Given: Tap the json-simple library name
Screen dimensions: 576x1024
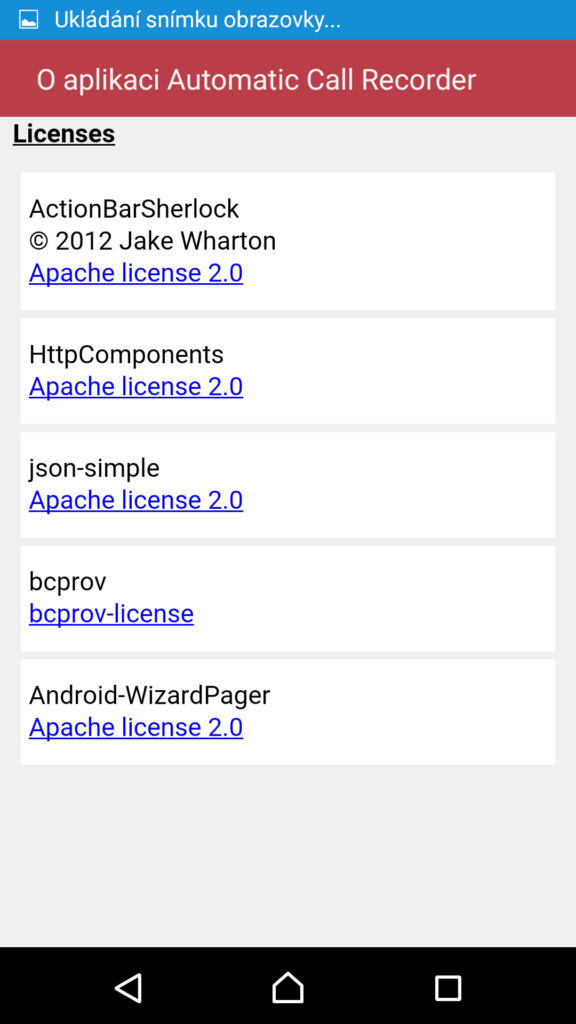Looking at the screenshot, I should tap(94, 468).
